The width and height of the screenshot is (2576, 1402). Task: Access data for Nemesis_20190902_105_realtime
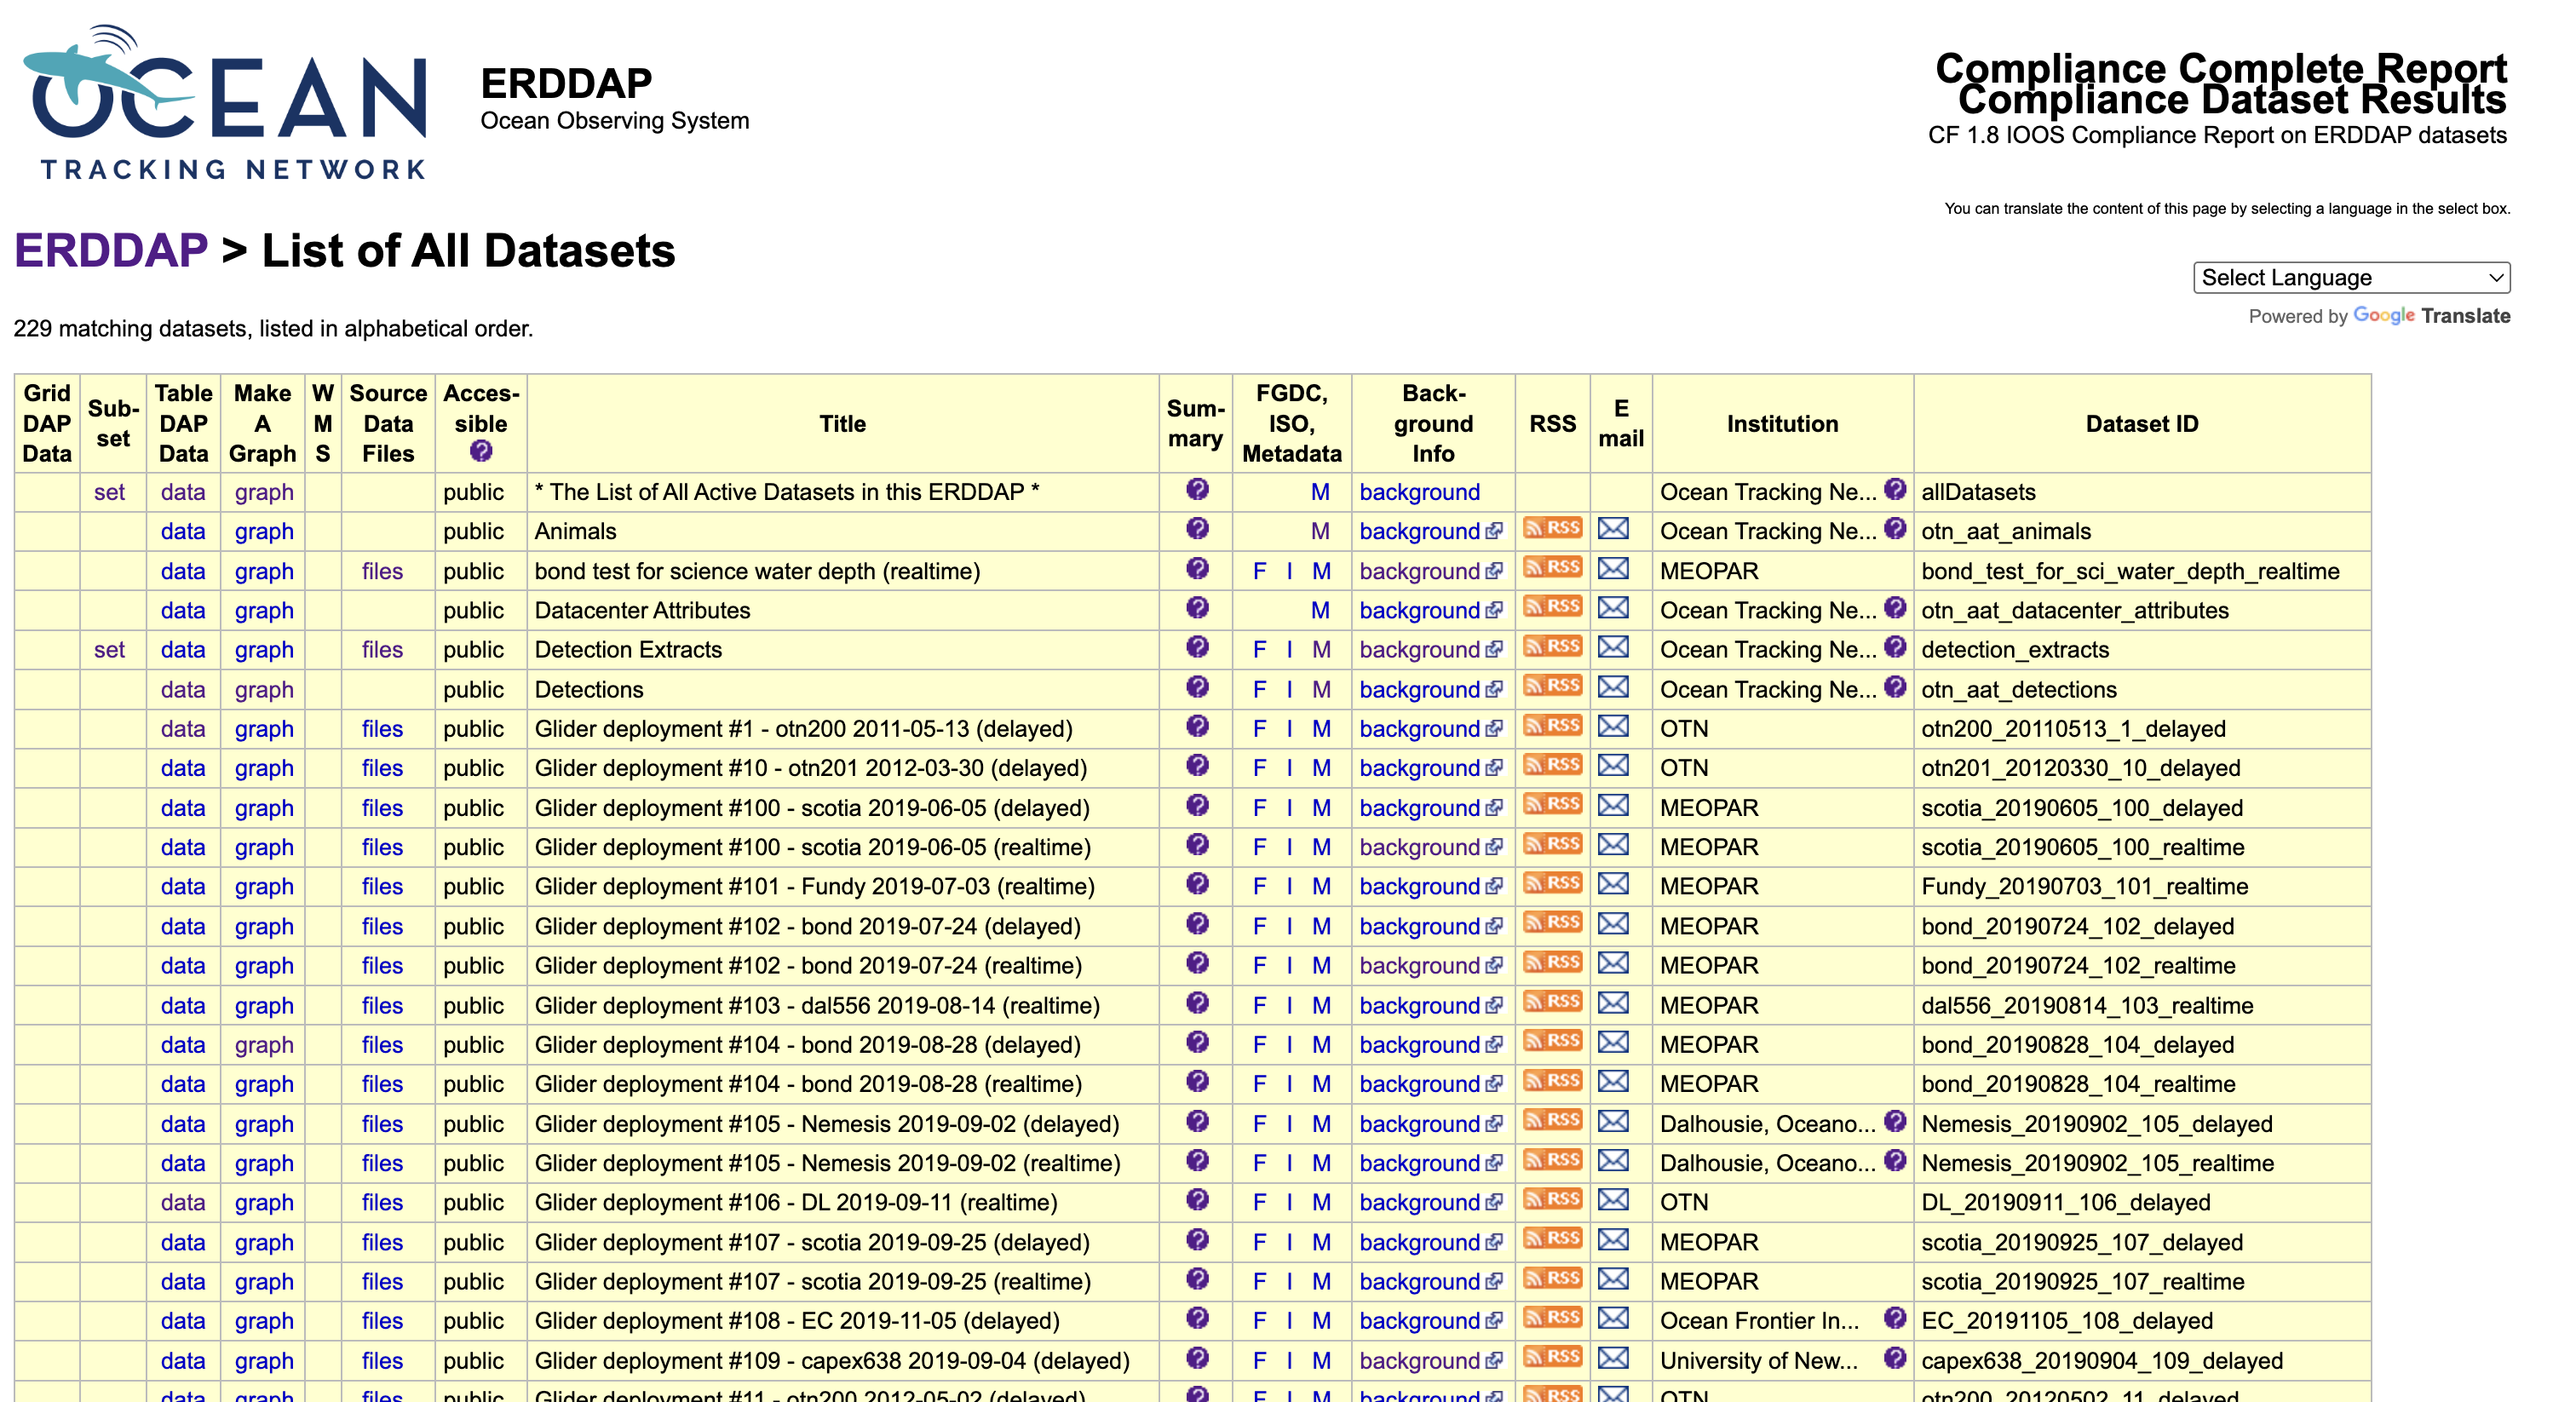(x=183, y=1163)
